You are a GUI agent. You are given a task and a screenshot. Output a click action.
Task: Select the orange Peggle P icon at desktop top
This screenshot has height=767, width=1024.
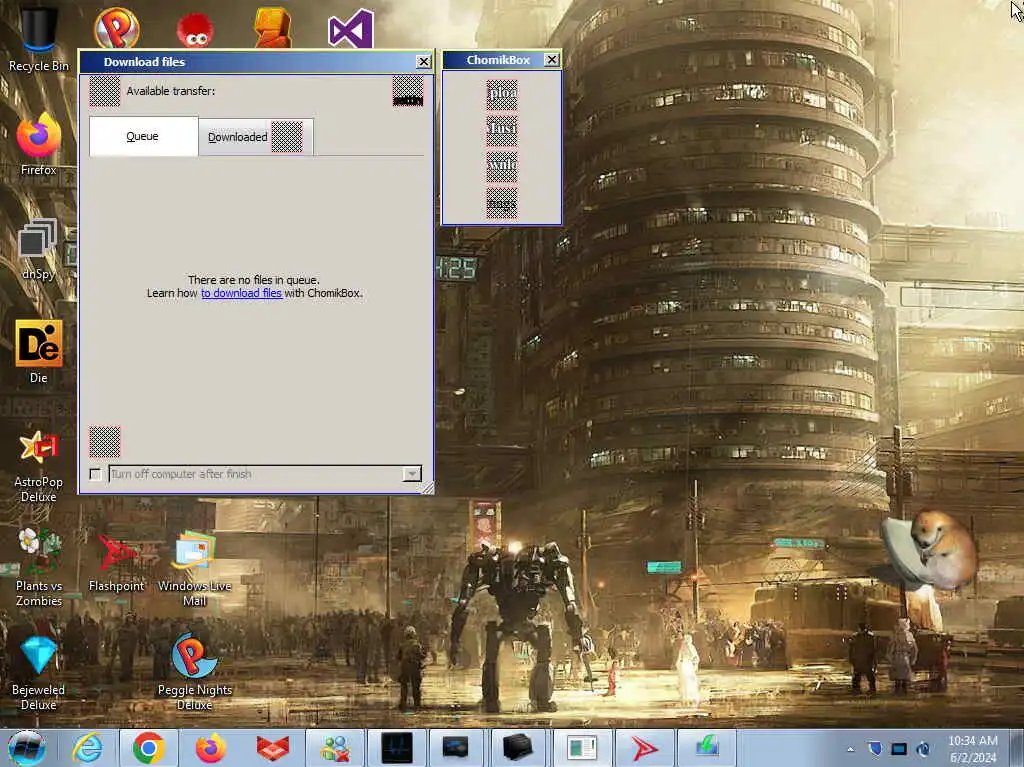click(x=116, y=27)
